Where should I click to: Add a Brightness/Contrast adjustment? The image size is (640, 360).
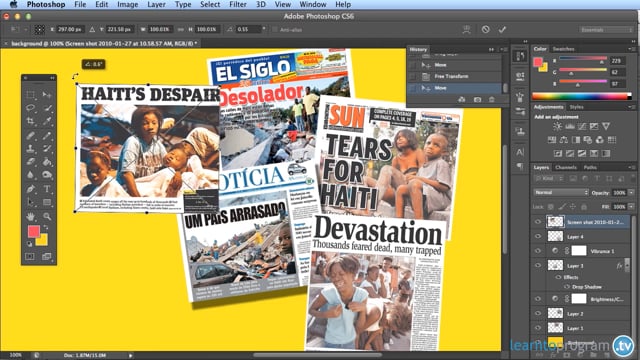[x=557, y=127]
